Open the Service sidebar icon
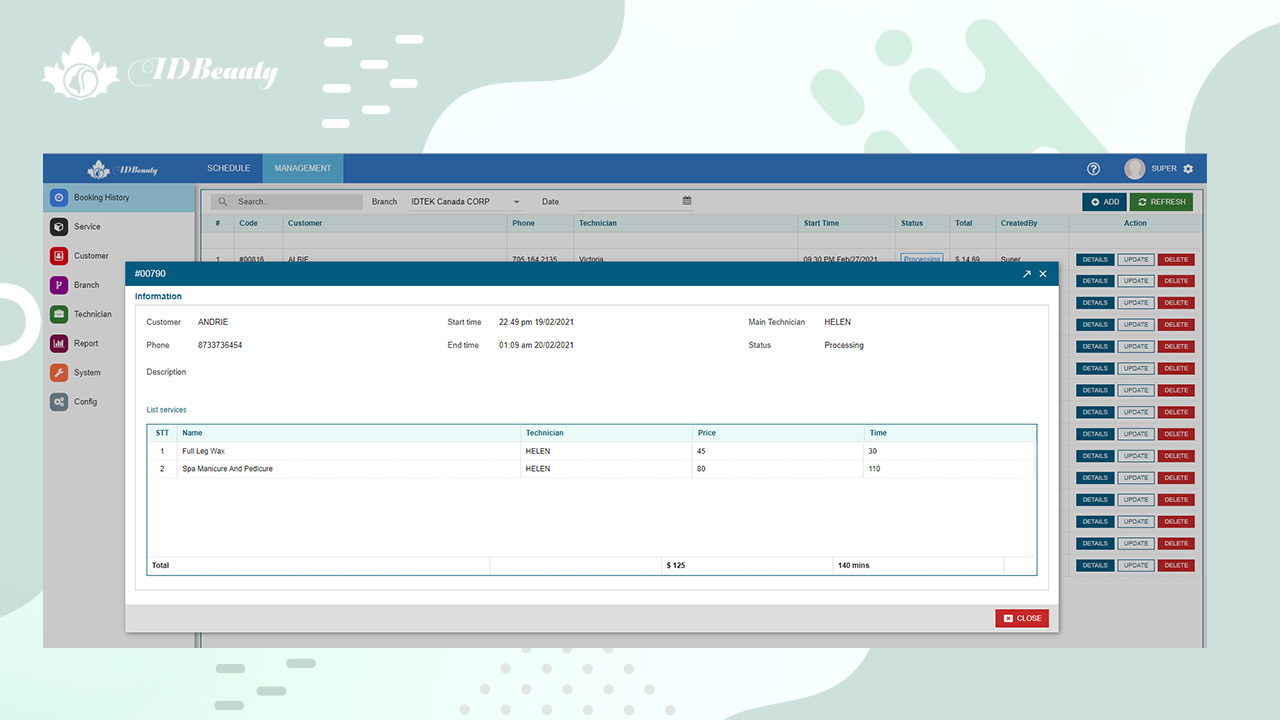Screen dimensions: 1280x720 pyautogui.click(x=59, y=227)
